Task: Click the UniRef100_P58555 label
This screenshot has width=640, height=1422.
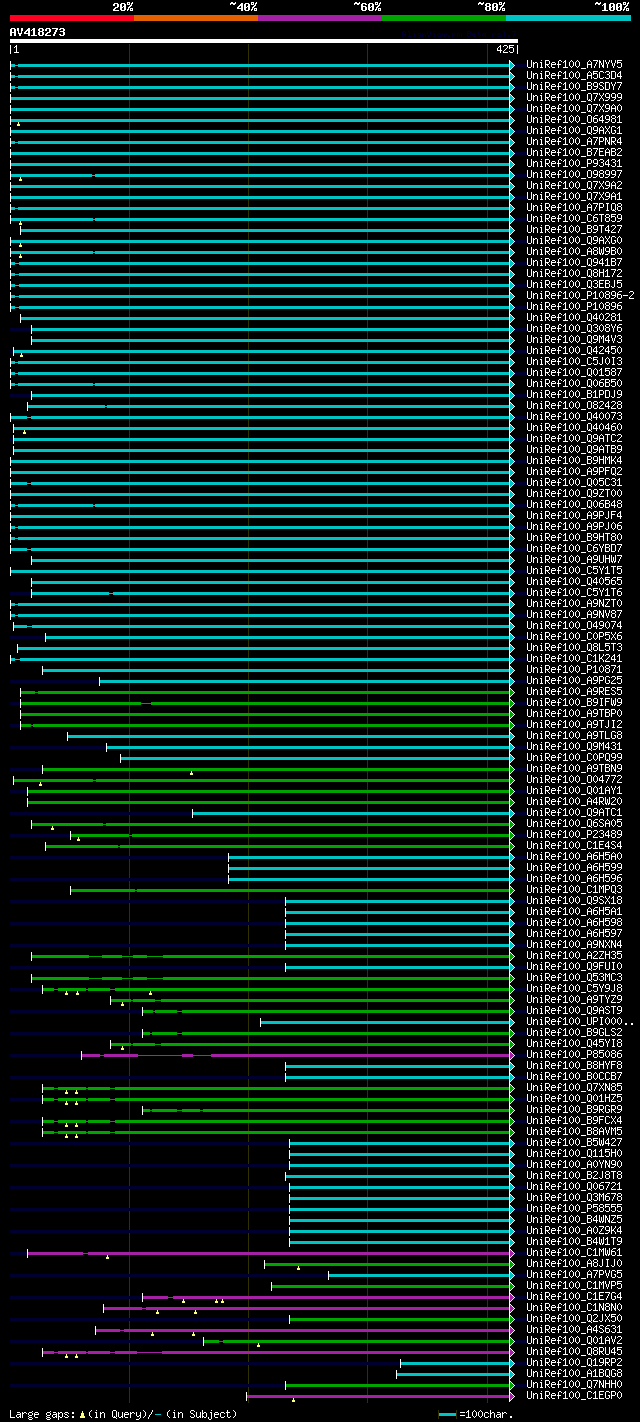Action: [x=574, y=1208]
